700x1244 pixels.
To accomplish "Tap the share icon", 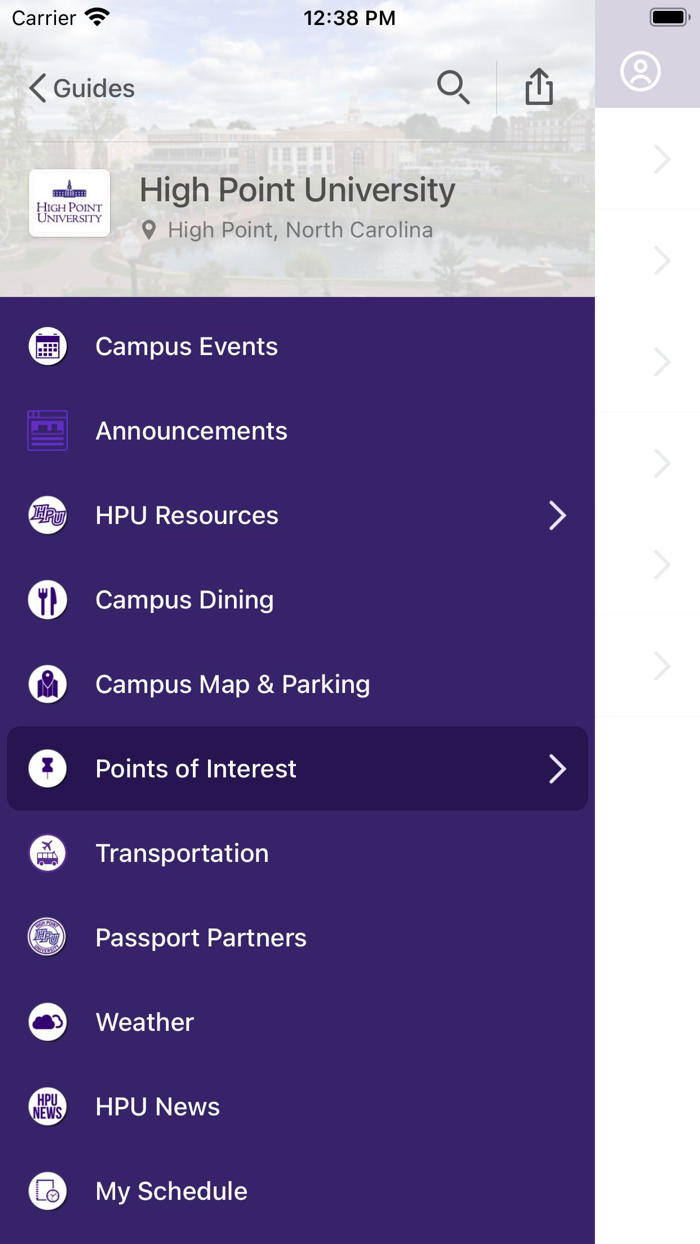I will [x=538, y=87].
